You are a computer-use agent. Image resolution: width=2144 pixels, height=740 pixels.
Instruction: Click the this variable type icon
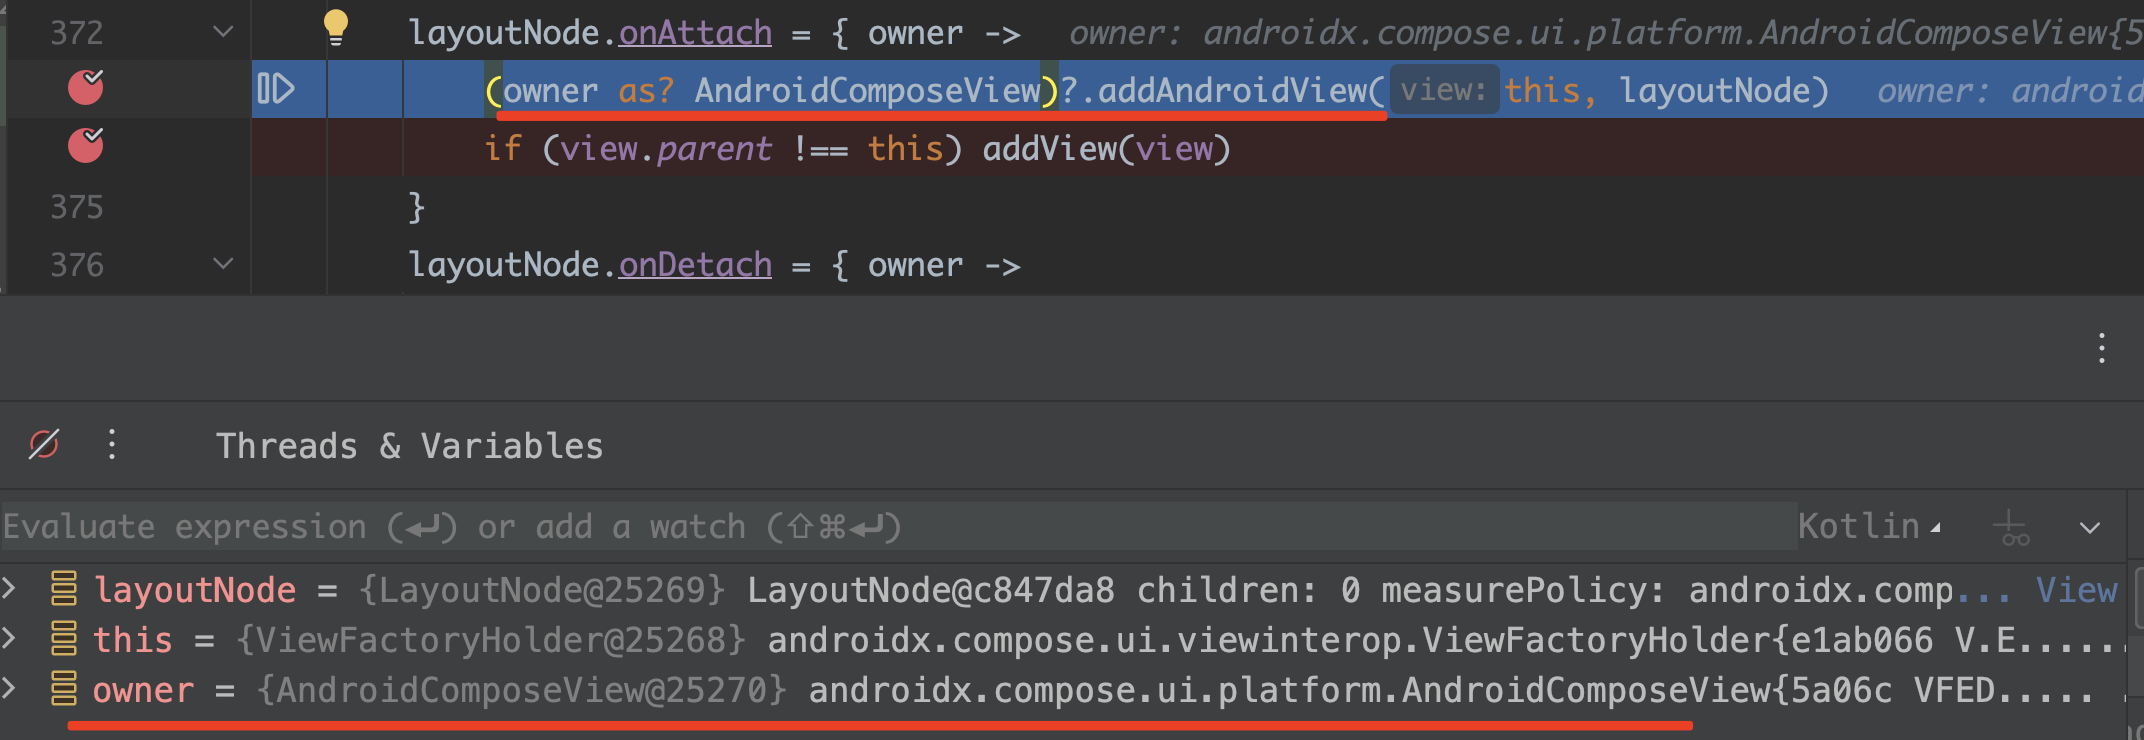(x=64, y=639)
